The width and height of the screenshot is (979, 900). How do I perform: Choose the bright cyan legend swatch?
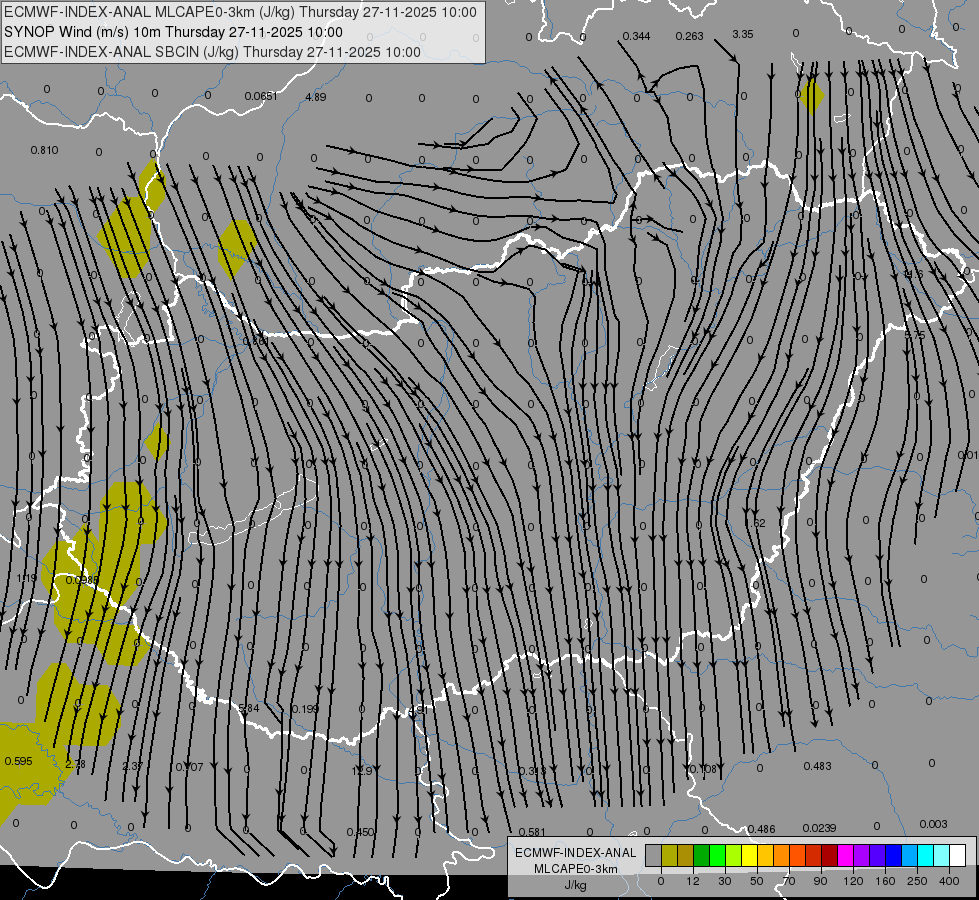point(926,855)
